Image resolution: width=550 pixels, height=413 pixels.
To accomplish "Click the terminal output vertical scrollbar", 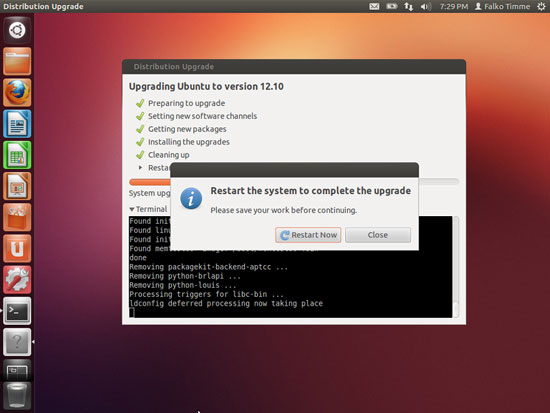I will point(456,267).
